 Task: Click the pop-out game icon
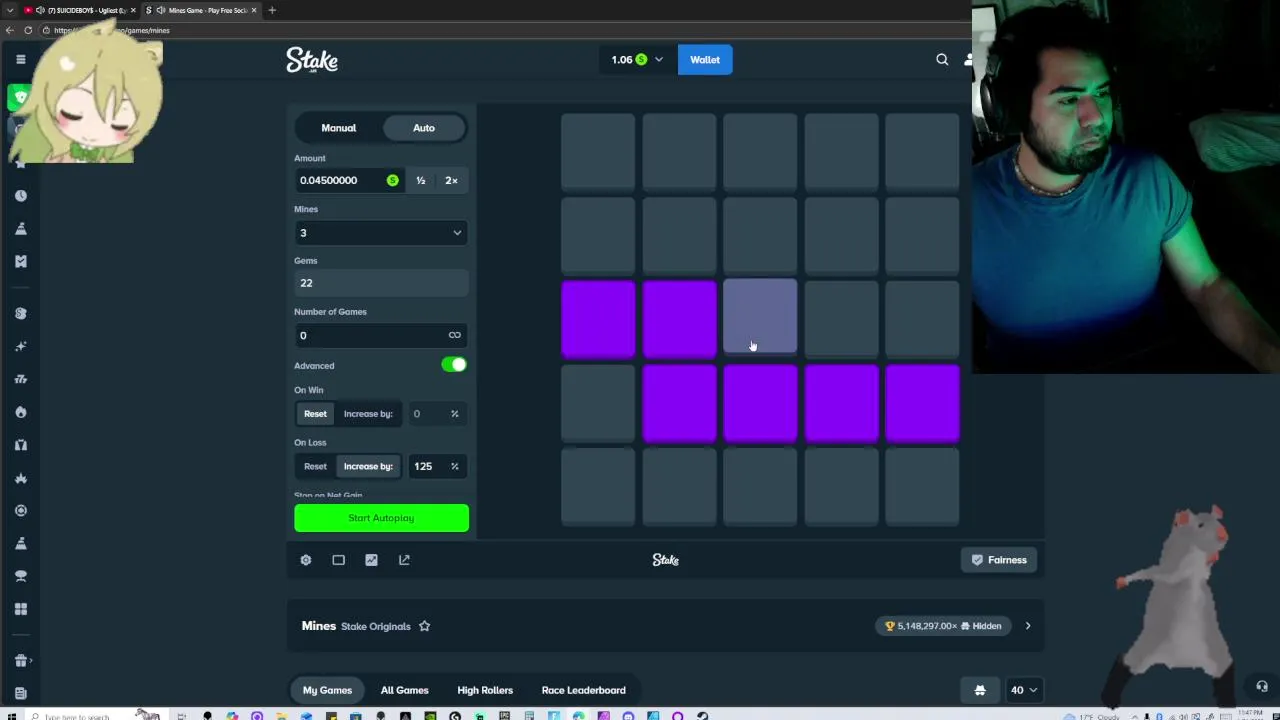click(404, 560)
